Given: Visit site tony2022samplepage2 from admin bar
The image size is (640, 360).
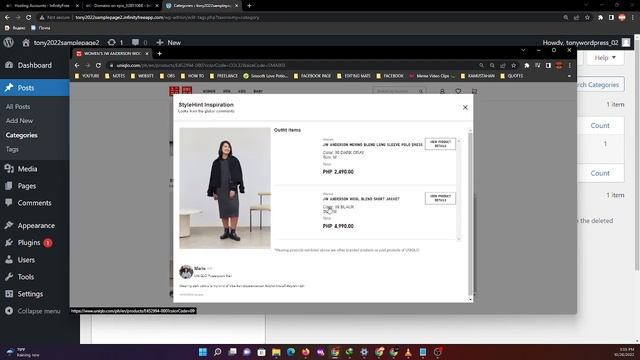Looking at the screenshot, I should [x=61, y=42].
